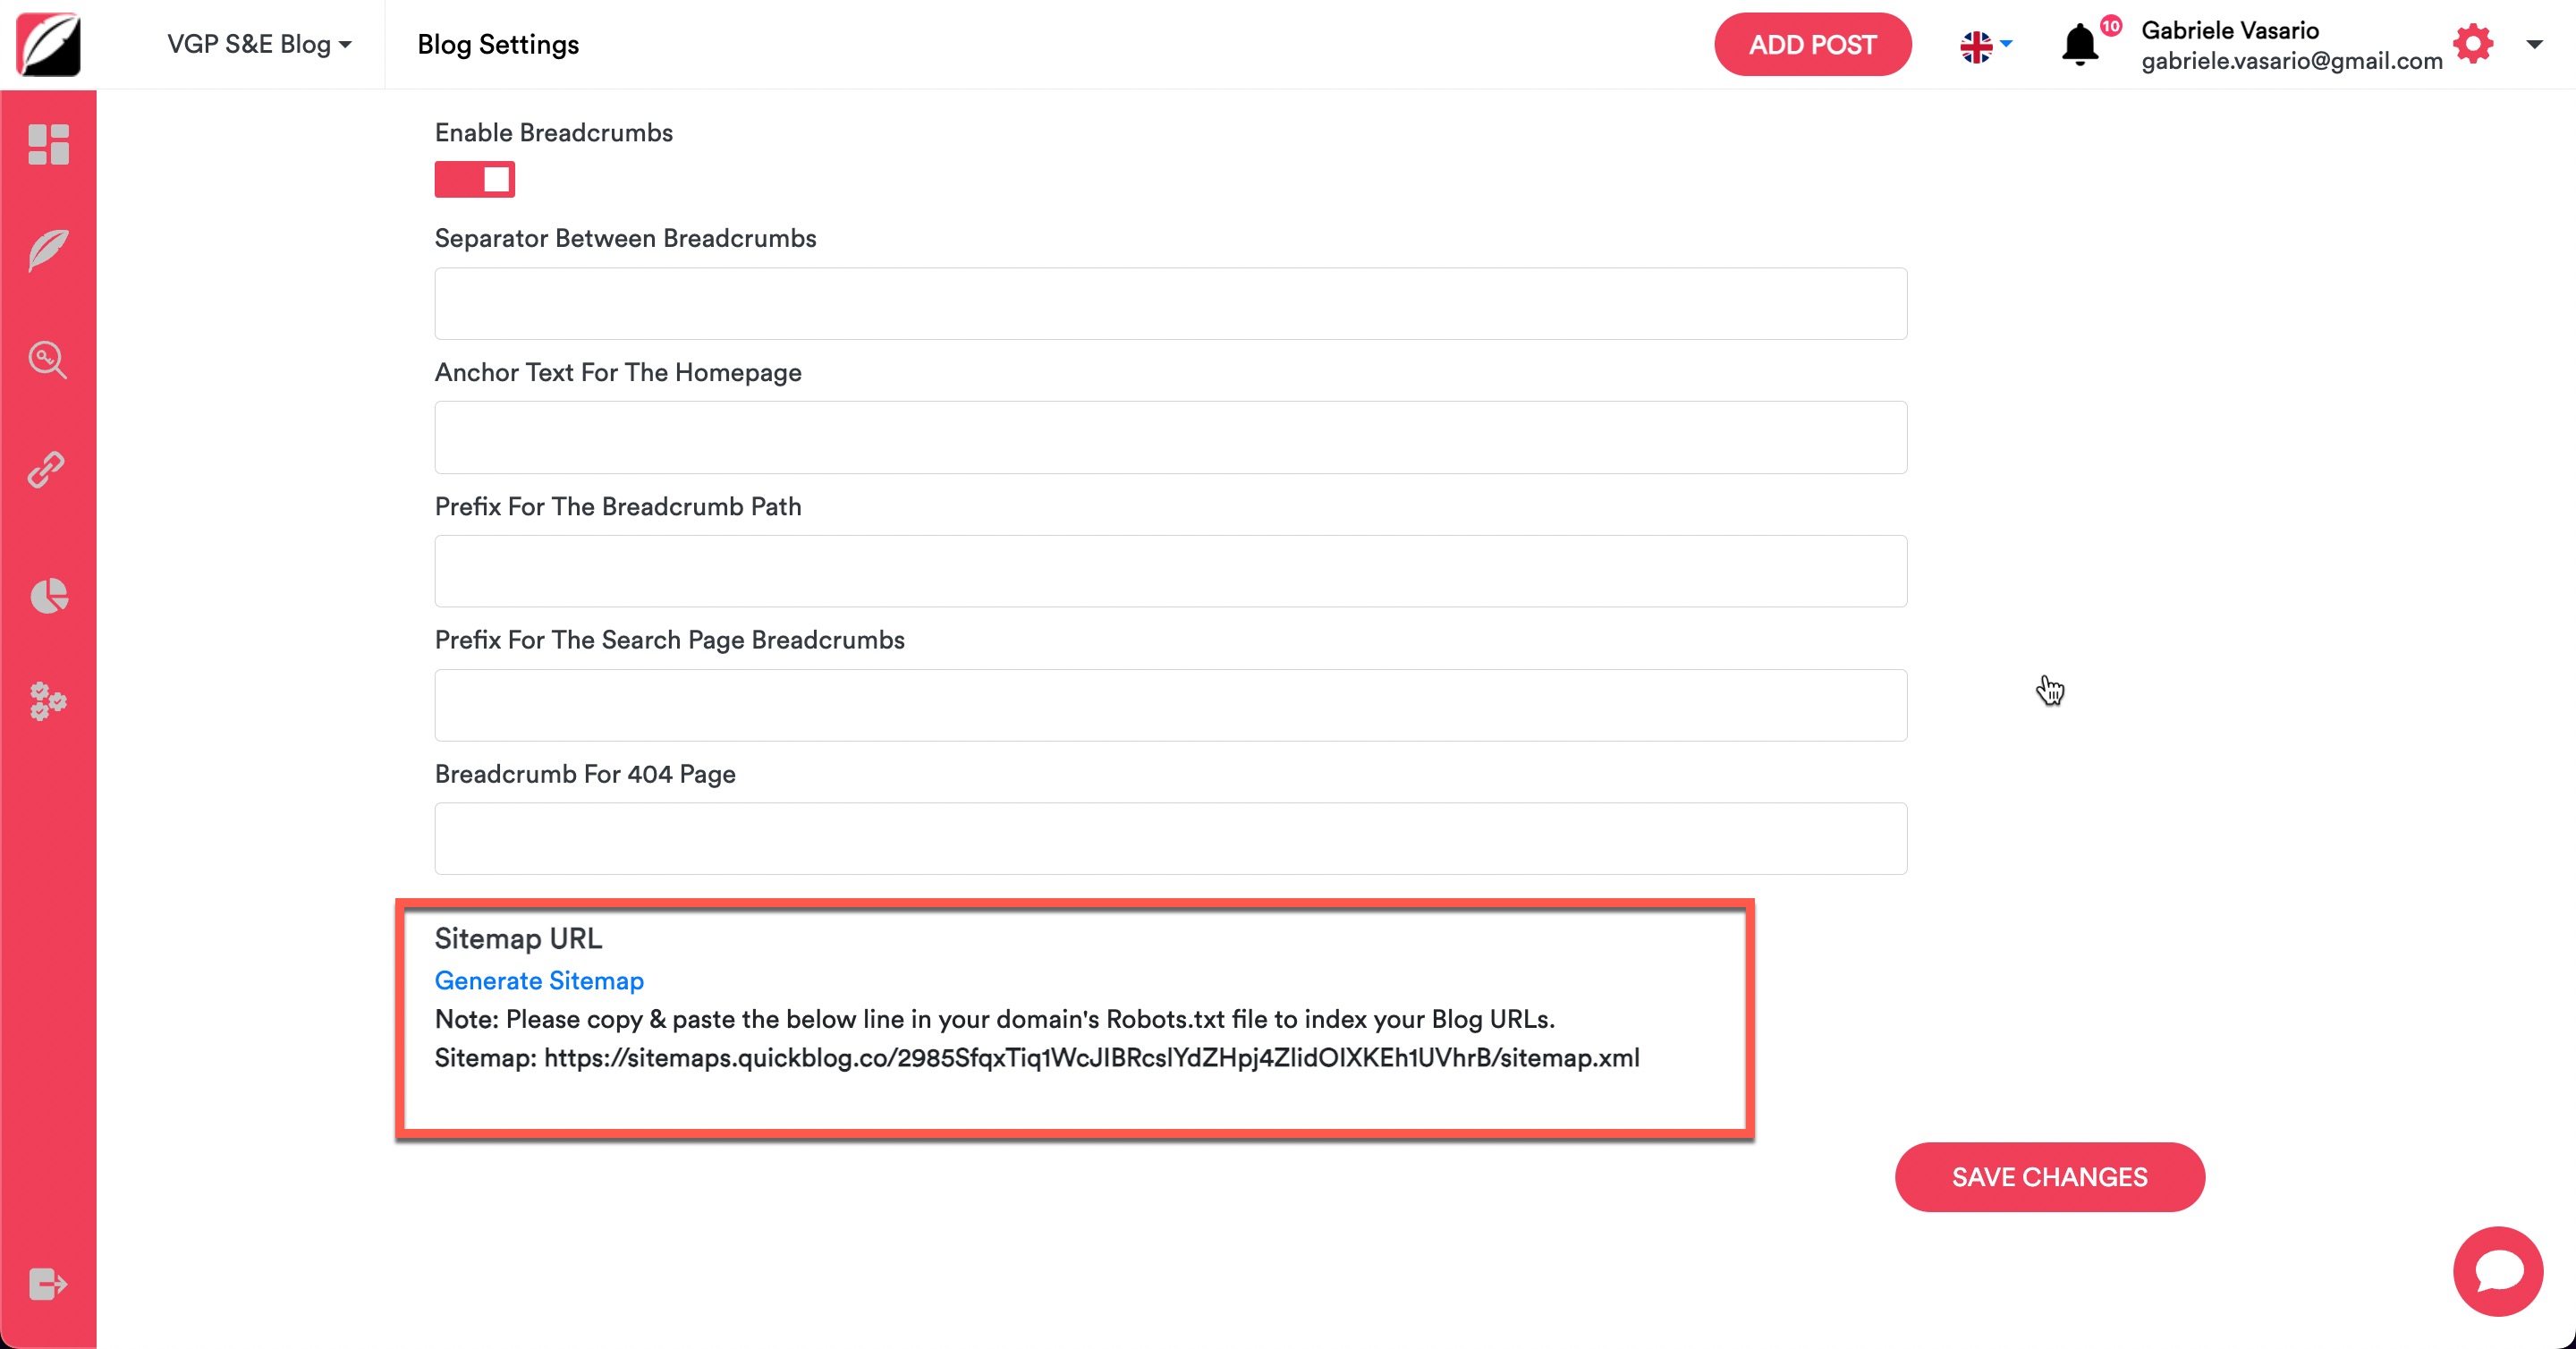Click the Blog Settings page title
The height and width of the screenshot is (1349, 2576).
(x=498, y=44)
